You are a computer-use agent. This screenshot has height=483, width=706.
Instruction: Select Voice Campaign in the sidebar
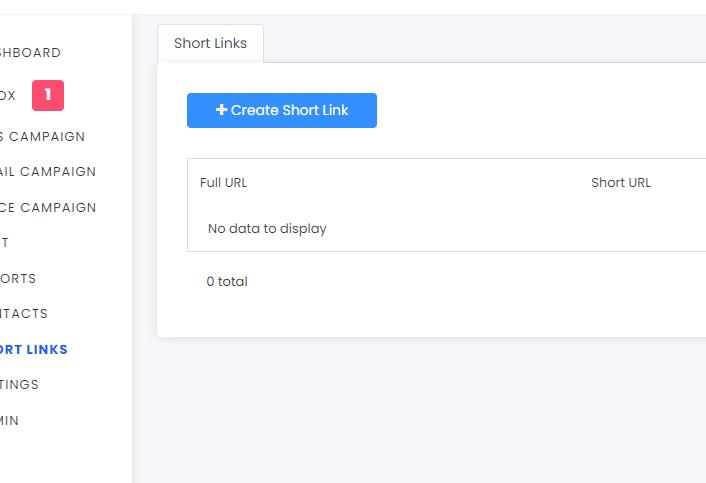pyautogui.click(x=48, y=208)
